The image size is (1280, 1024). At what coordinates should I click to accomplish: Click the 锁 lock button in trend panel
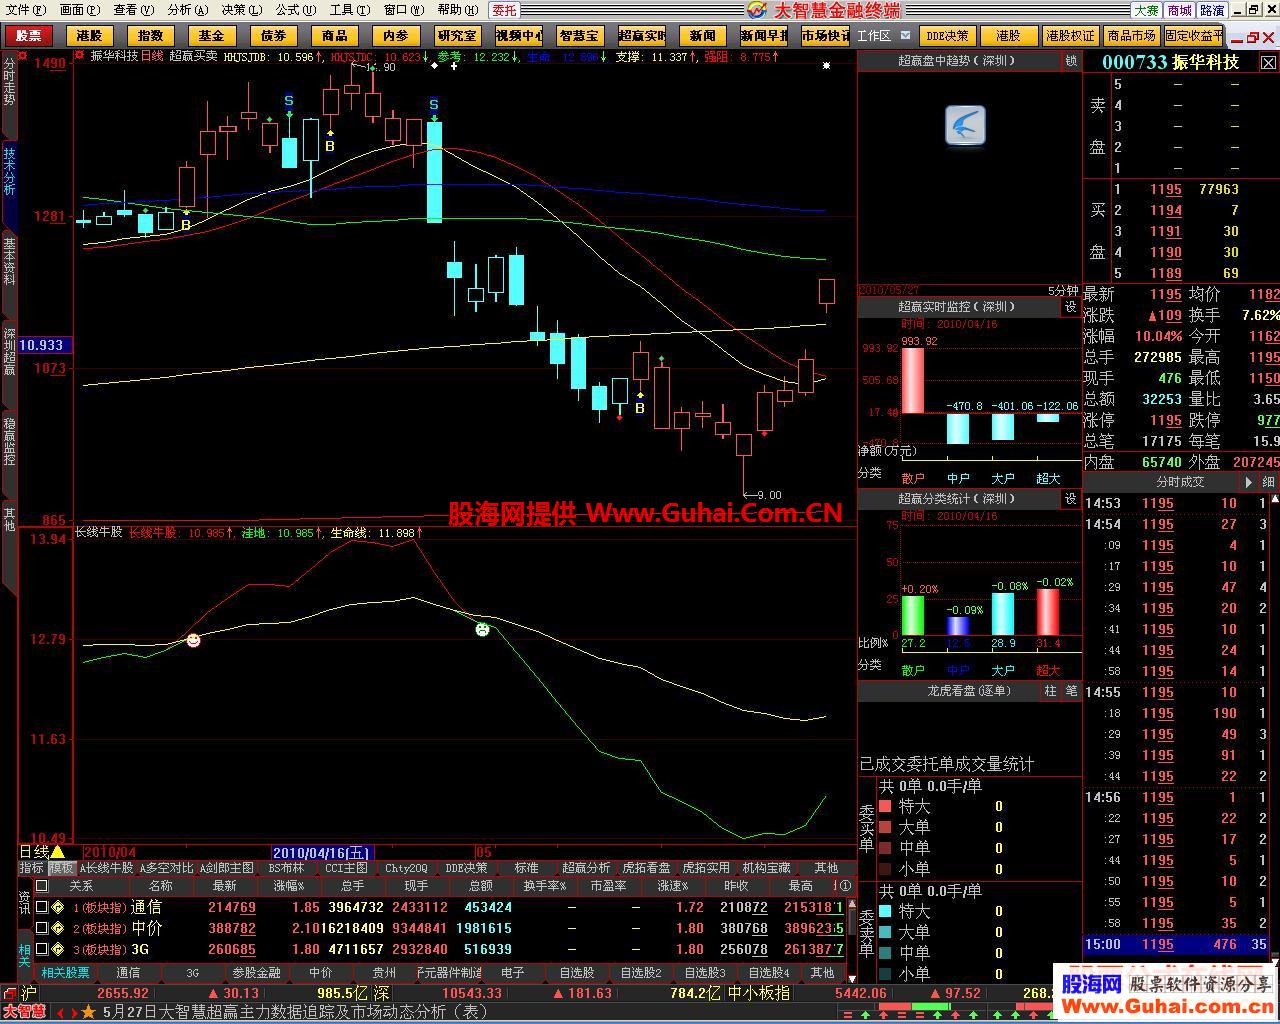(x=1071, y=61)
